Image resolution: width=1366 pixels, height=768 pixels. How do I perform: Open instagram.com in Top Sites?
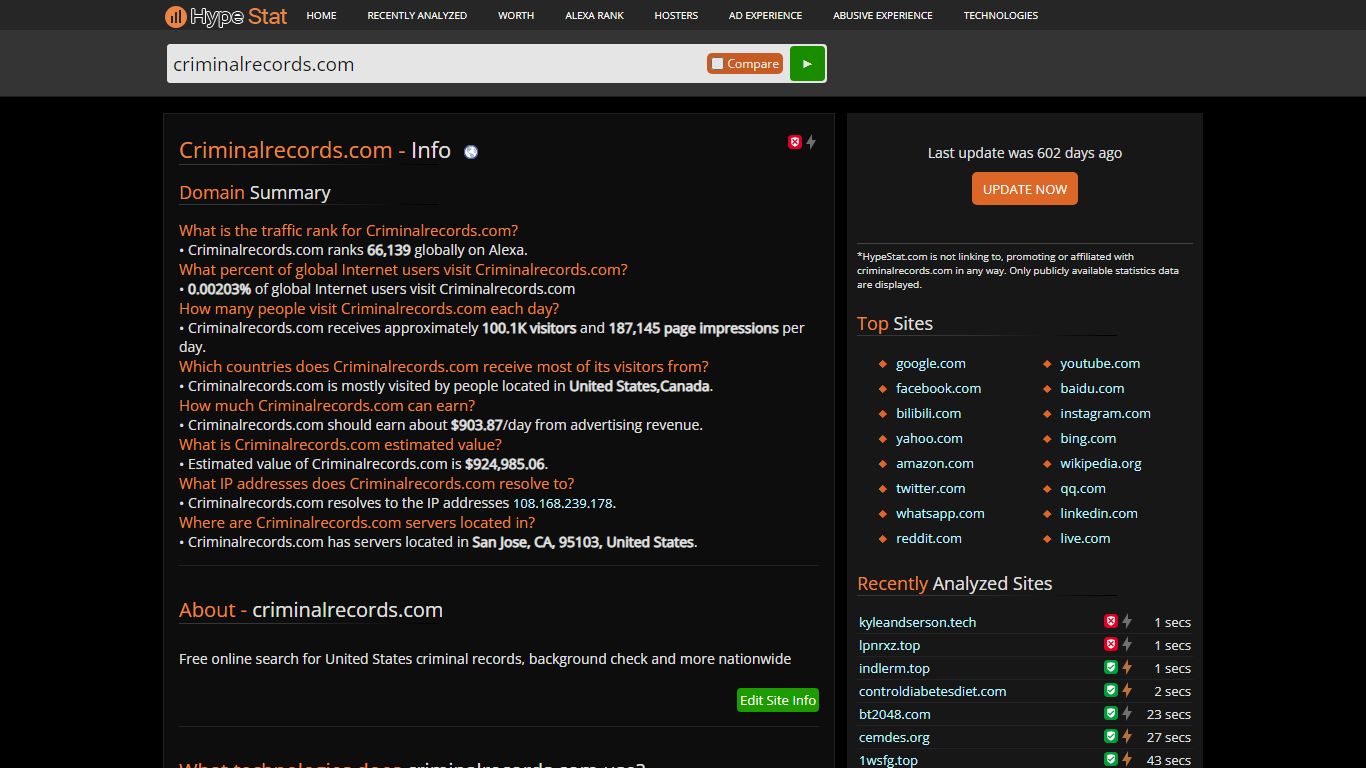click(1105, 413)
